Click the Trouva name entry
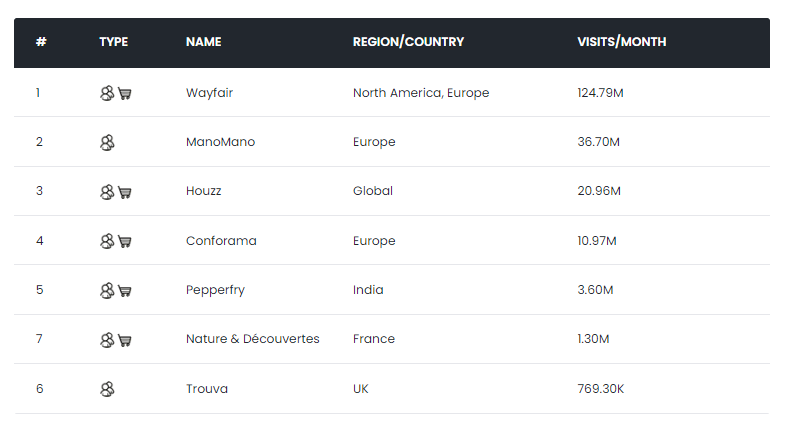Screen dimensions: 786x424 [x=207, y=388]
